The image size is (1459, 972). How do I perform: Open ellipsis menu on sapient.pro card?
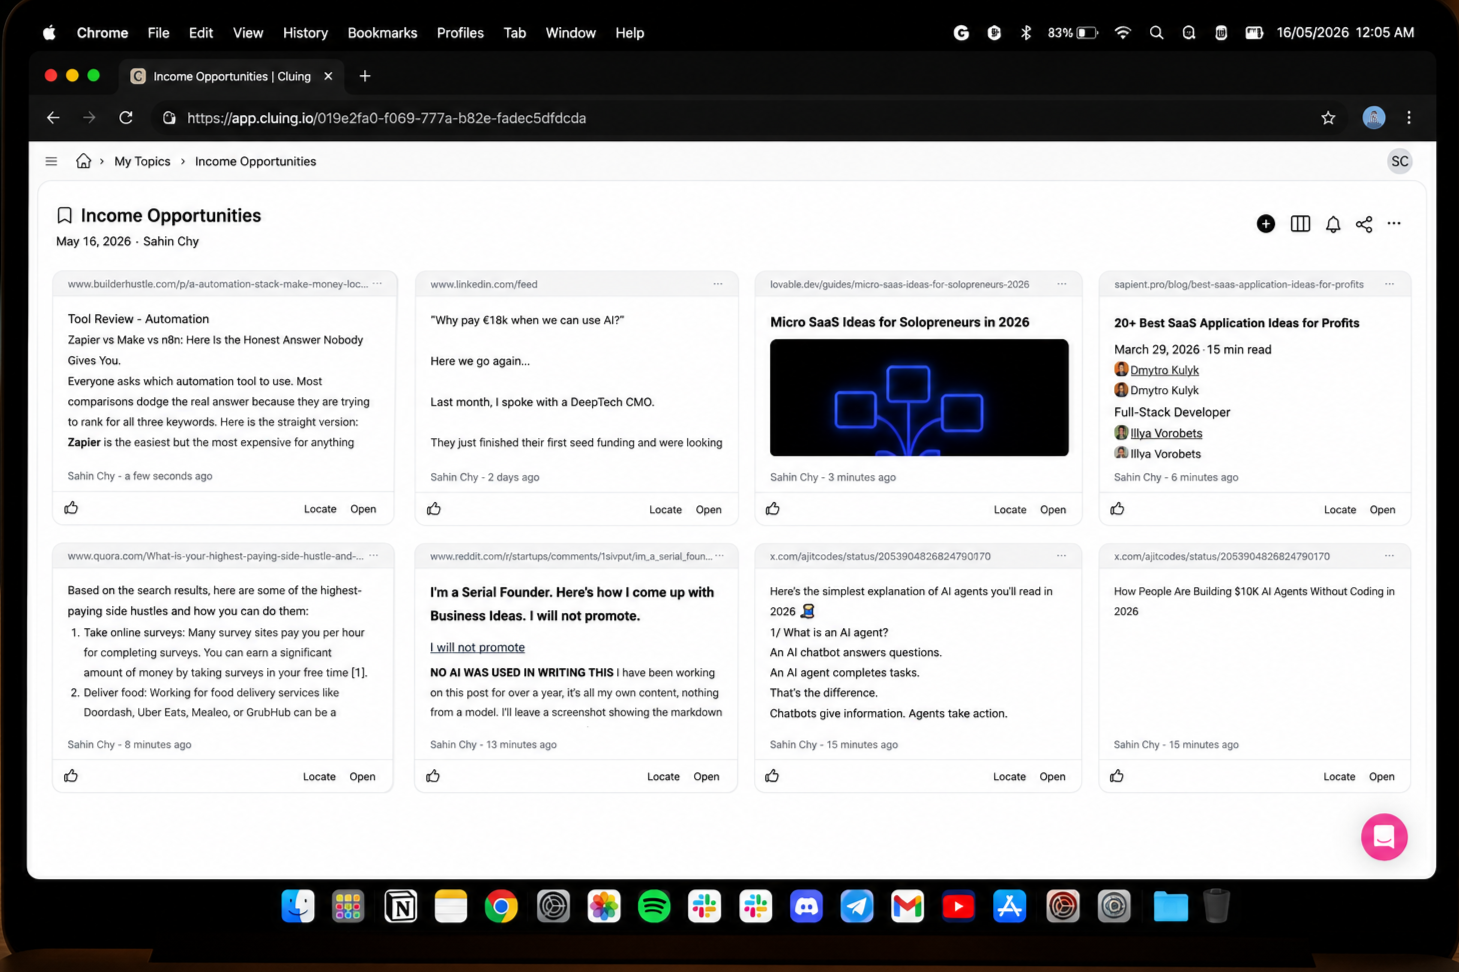[x=1390, y=284]
